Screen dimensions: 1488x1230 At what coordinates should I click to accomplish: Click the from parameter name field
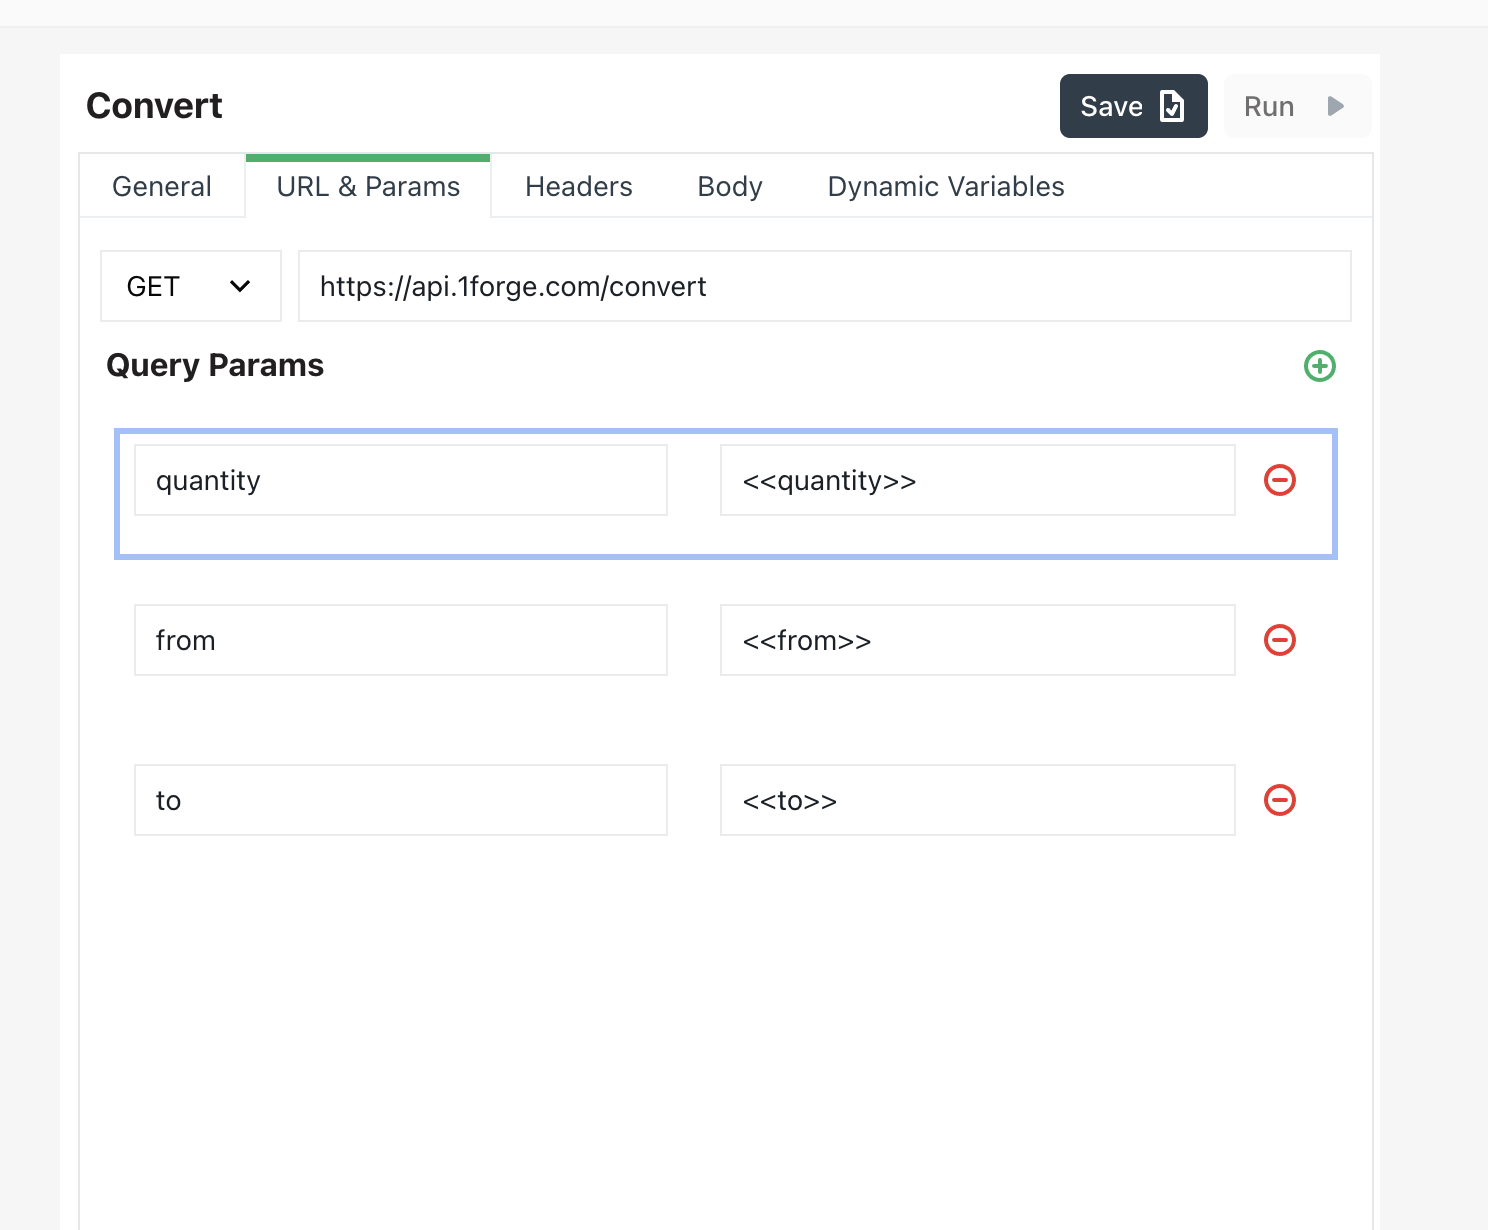point(400,640)
